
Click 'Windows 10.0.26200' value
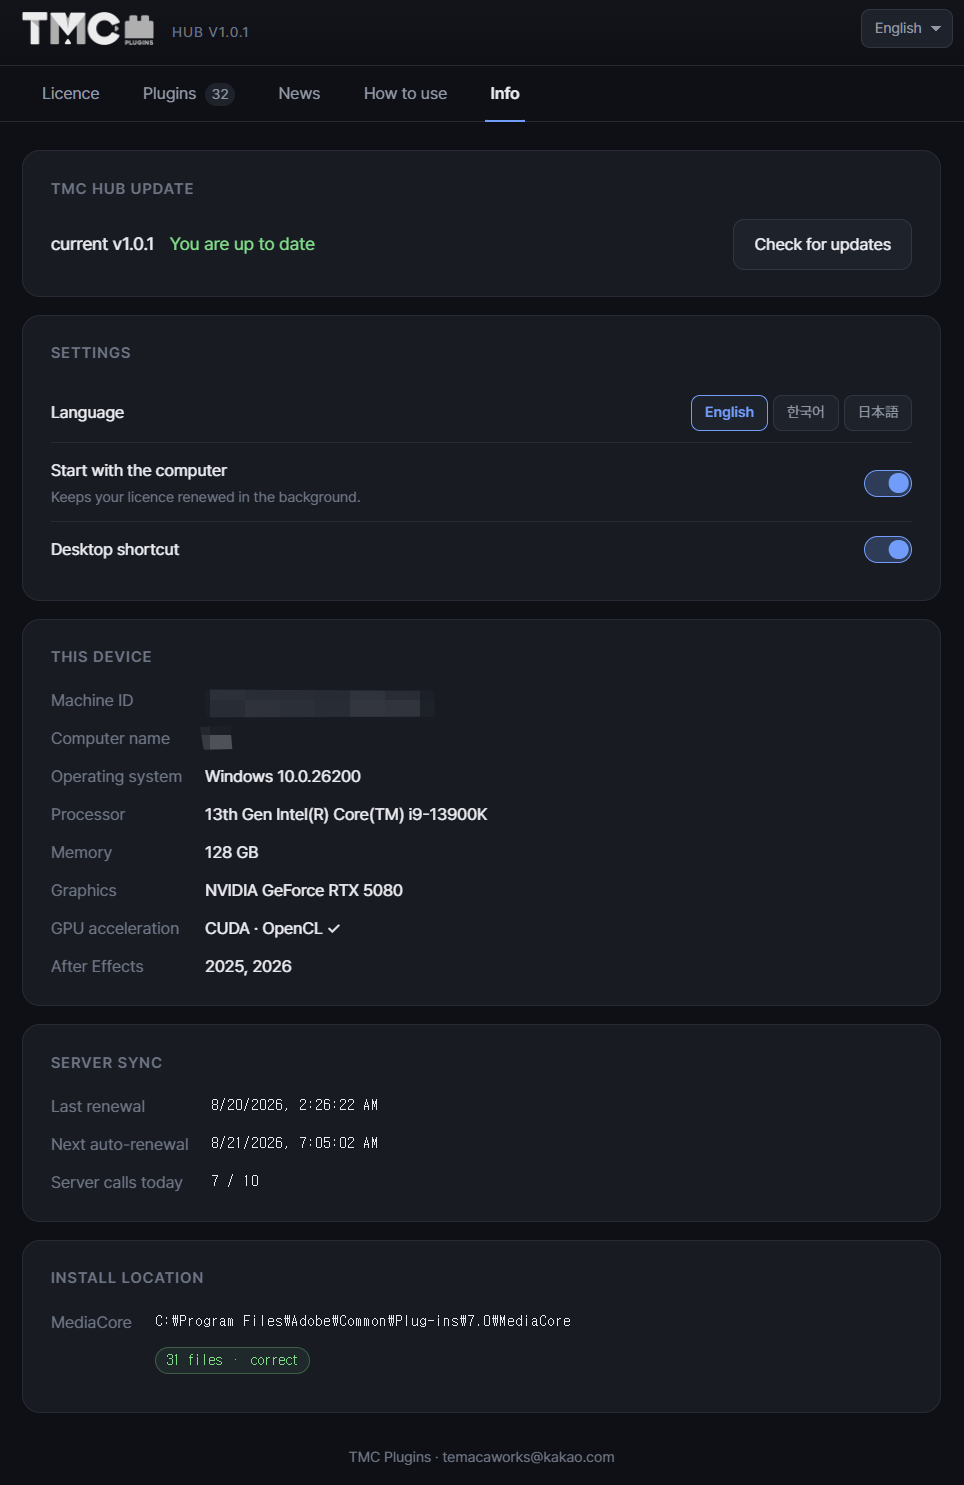(283, 776)
